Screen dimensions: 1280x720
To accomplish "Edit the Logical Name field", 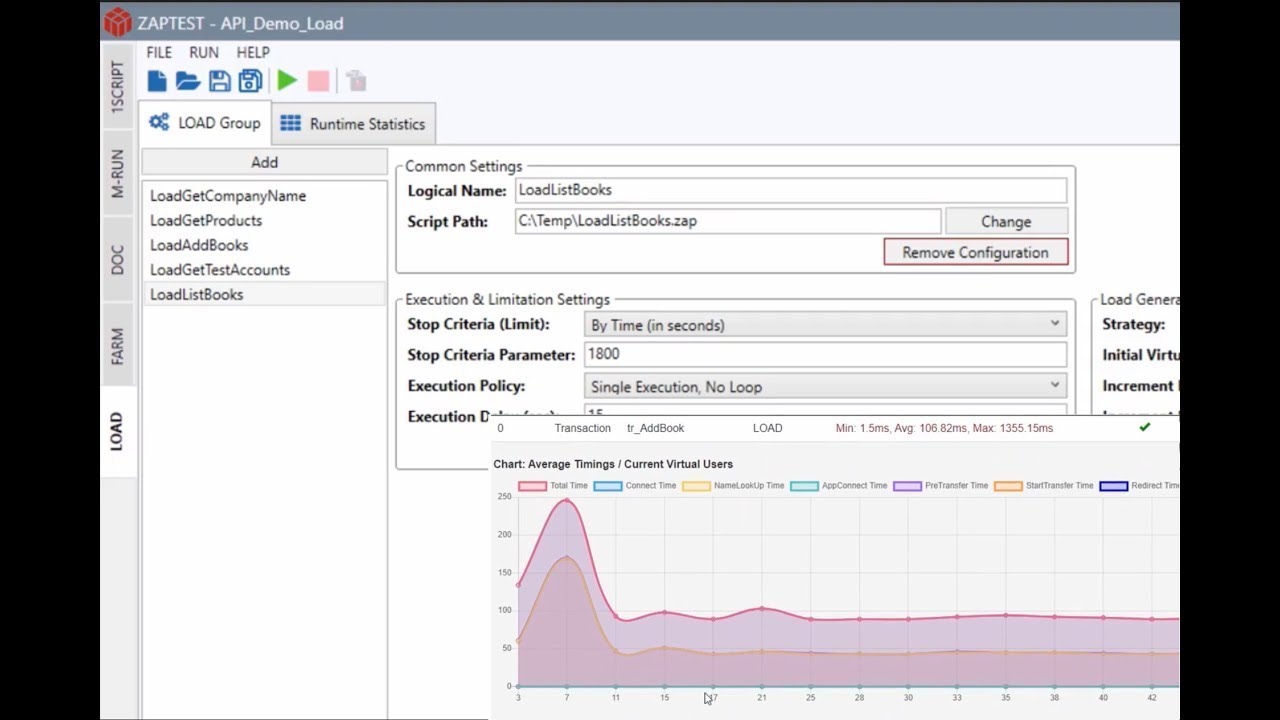I will (x=791, y=190).
